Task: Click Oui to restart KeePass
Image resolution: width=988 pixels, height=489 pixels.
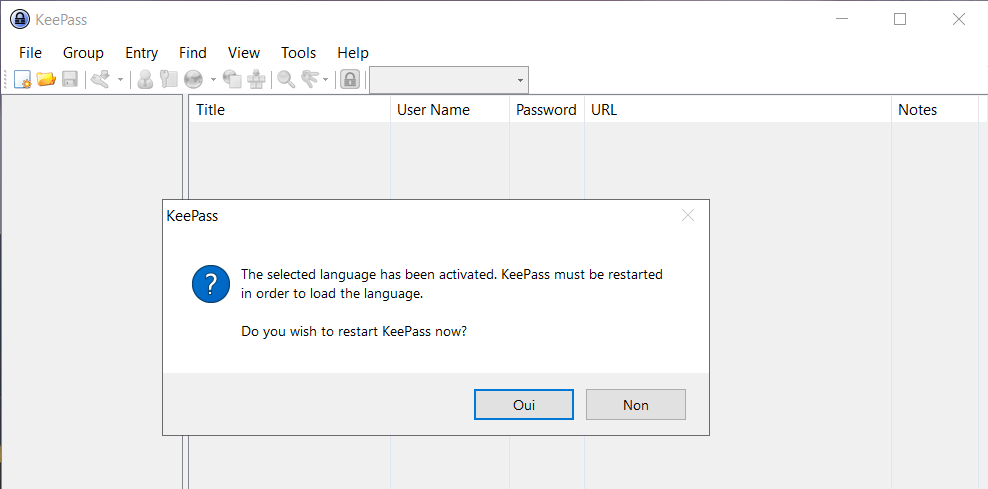Action: [x=524, y=405]
